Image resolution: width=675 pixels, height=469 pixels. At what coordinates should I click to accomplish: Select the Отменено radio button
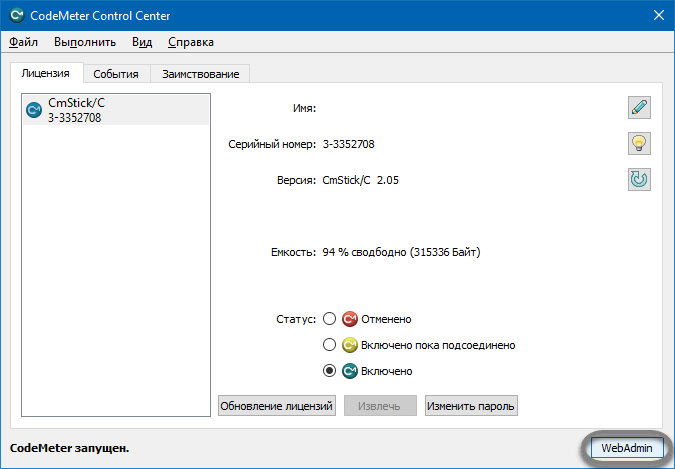[329, 319]
